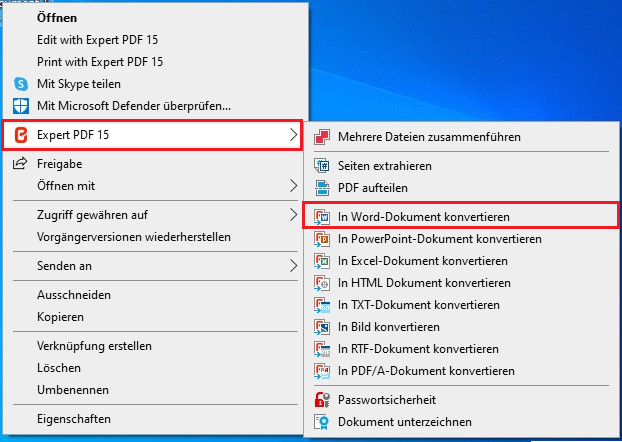The width and height of the screenshot is (622, 442).
Task: Select Zugriff gewähren auf entry
Action: click(x=92, y=215)
